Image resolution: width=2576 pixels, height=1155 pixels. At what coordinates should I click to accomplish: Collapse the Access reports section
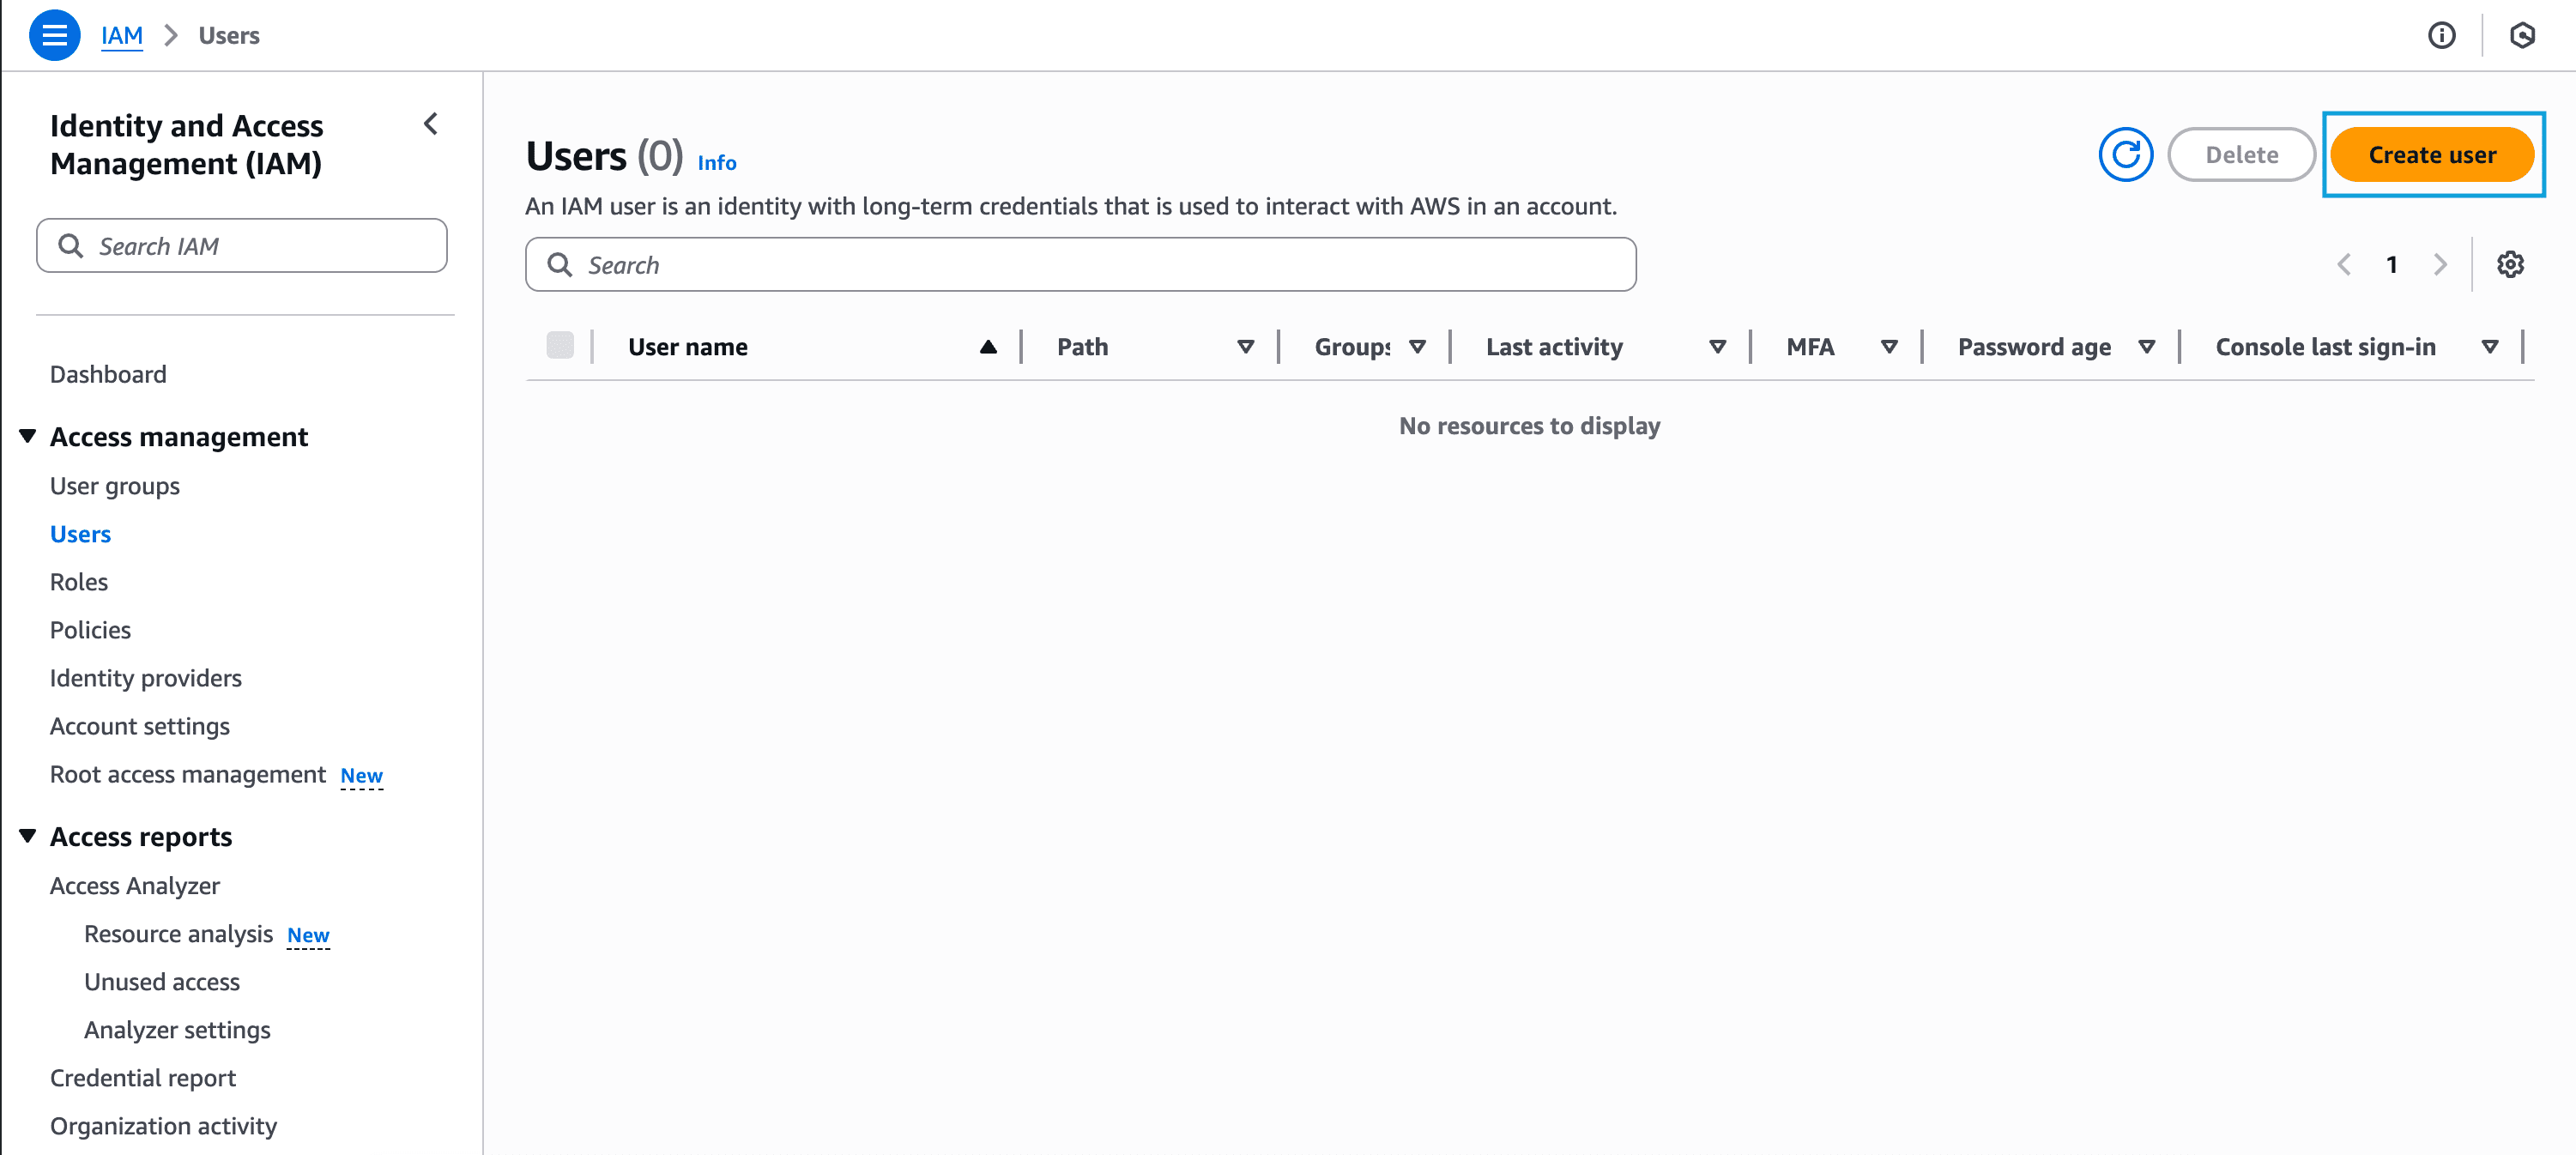[x=28, y=836]
